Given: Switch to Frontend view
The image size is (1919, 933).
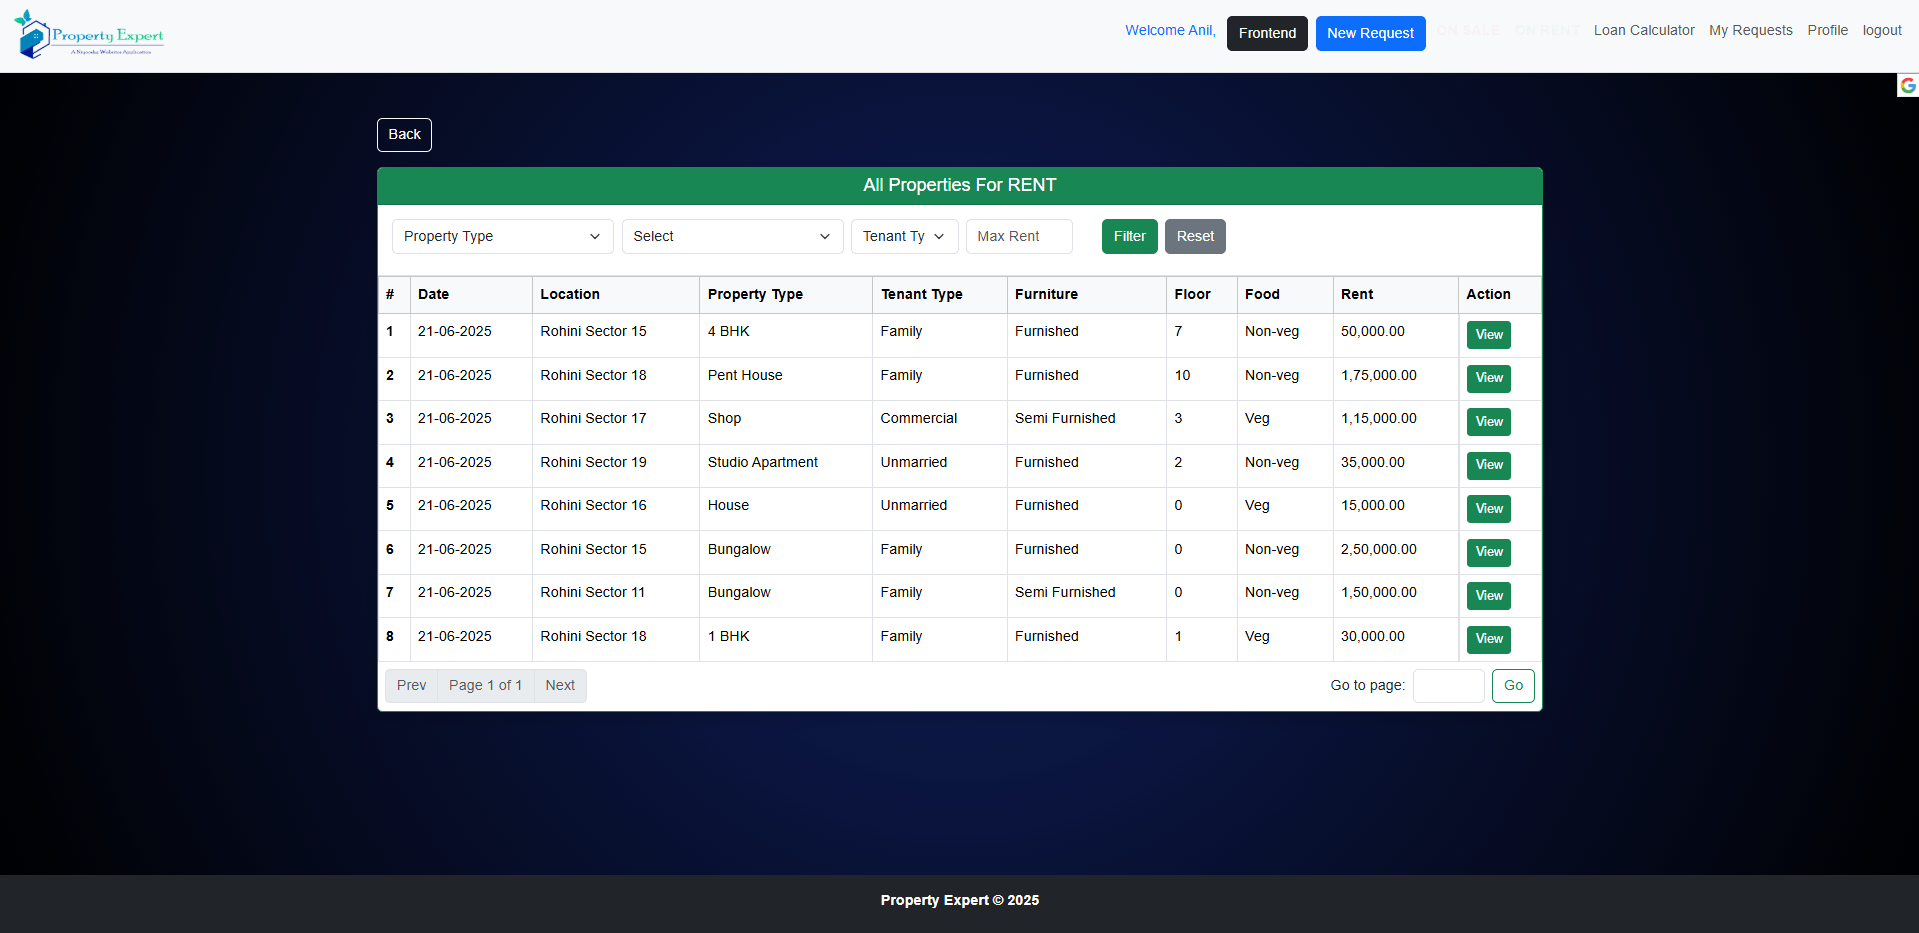Looking at the screenshot, I should (x=1267, y=33).
